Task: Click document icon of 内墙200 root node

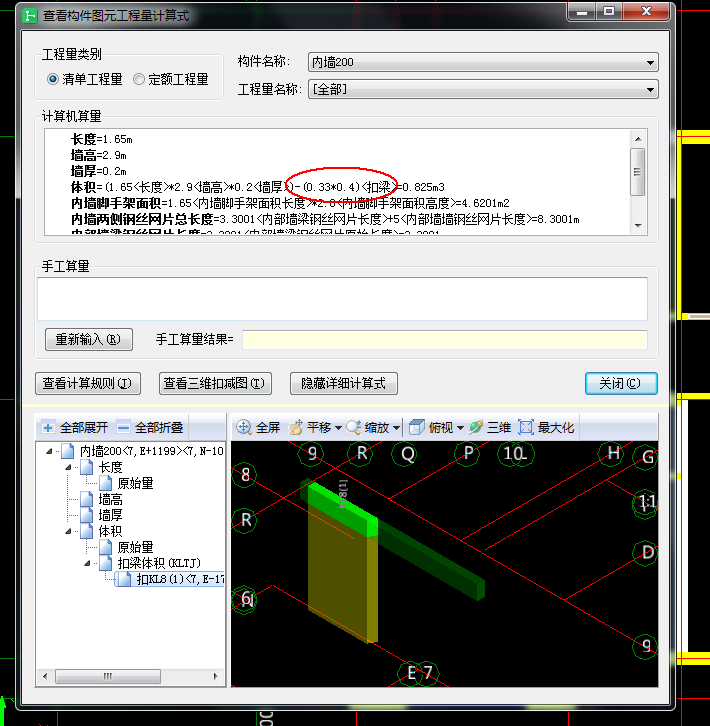Action: click(68, 451)
